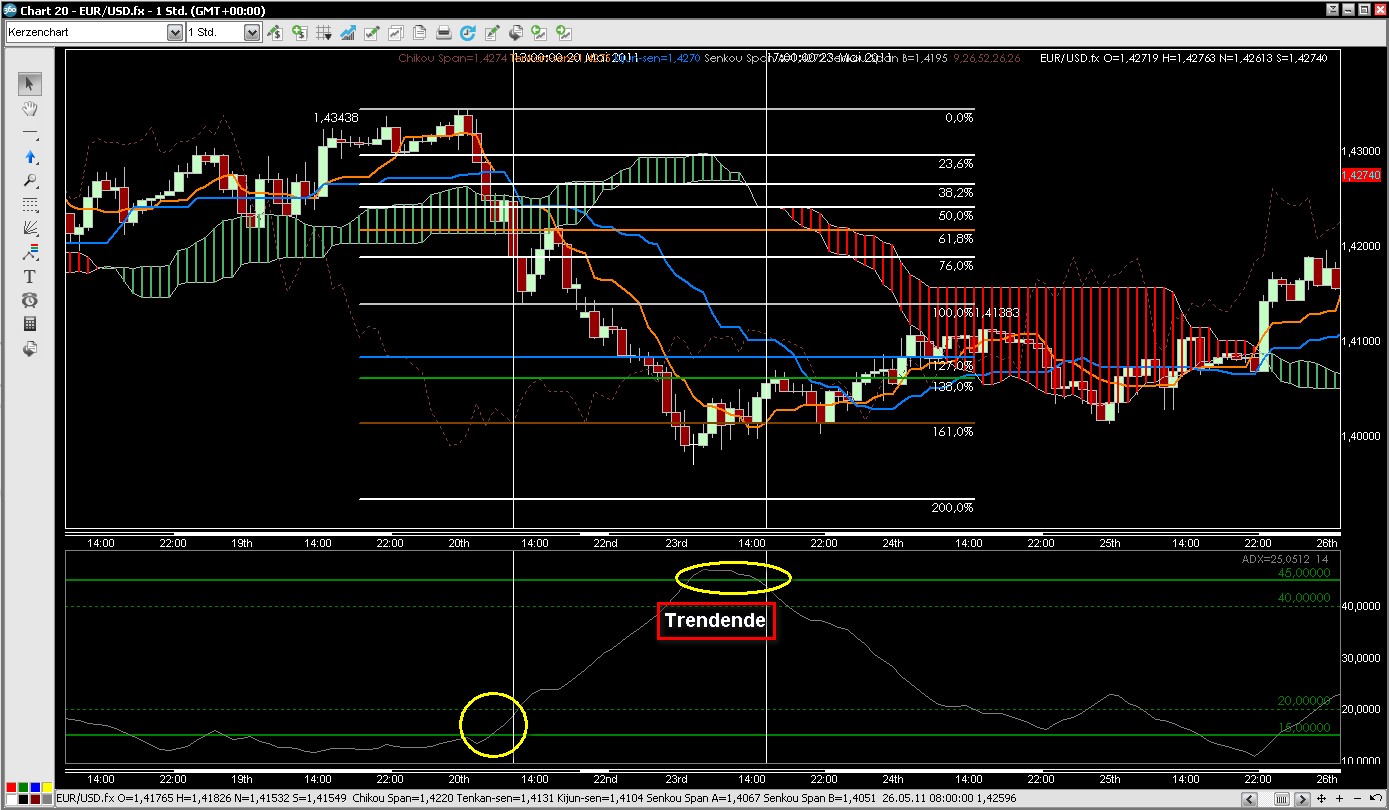Select the arrow pointer tool
The image size is (1389, 810).
pos(30,84)
